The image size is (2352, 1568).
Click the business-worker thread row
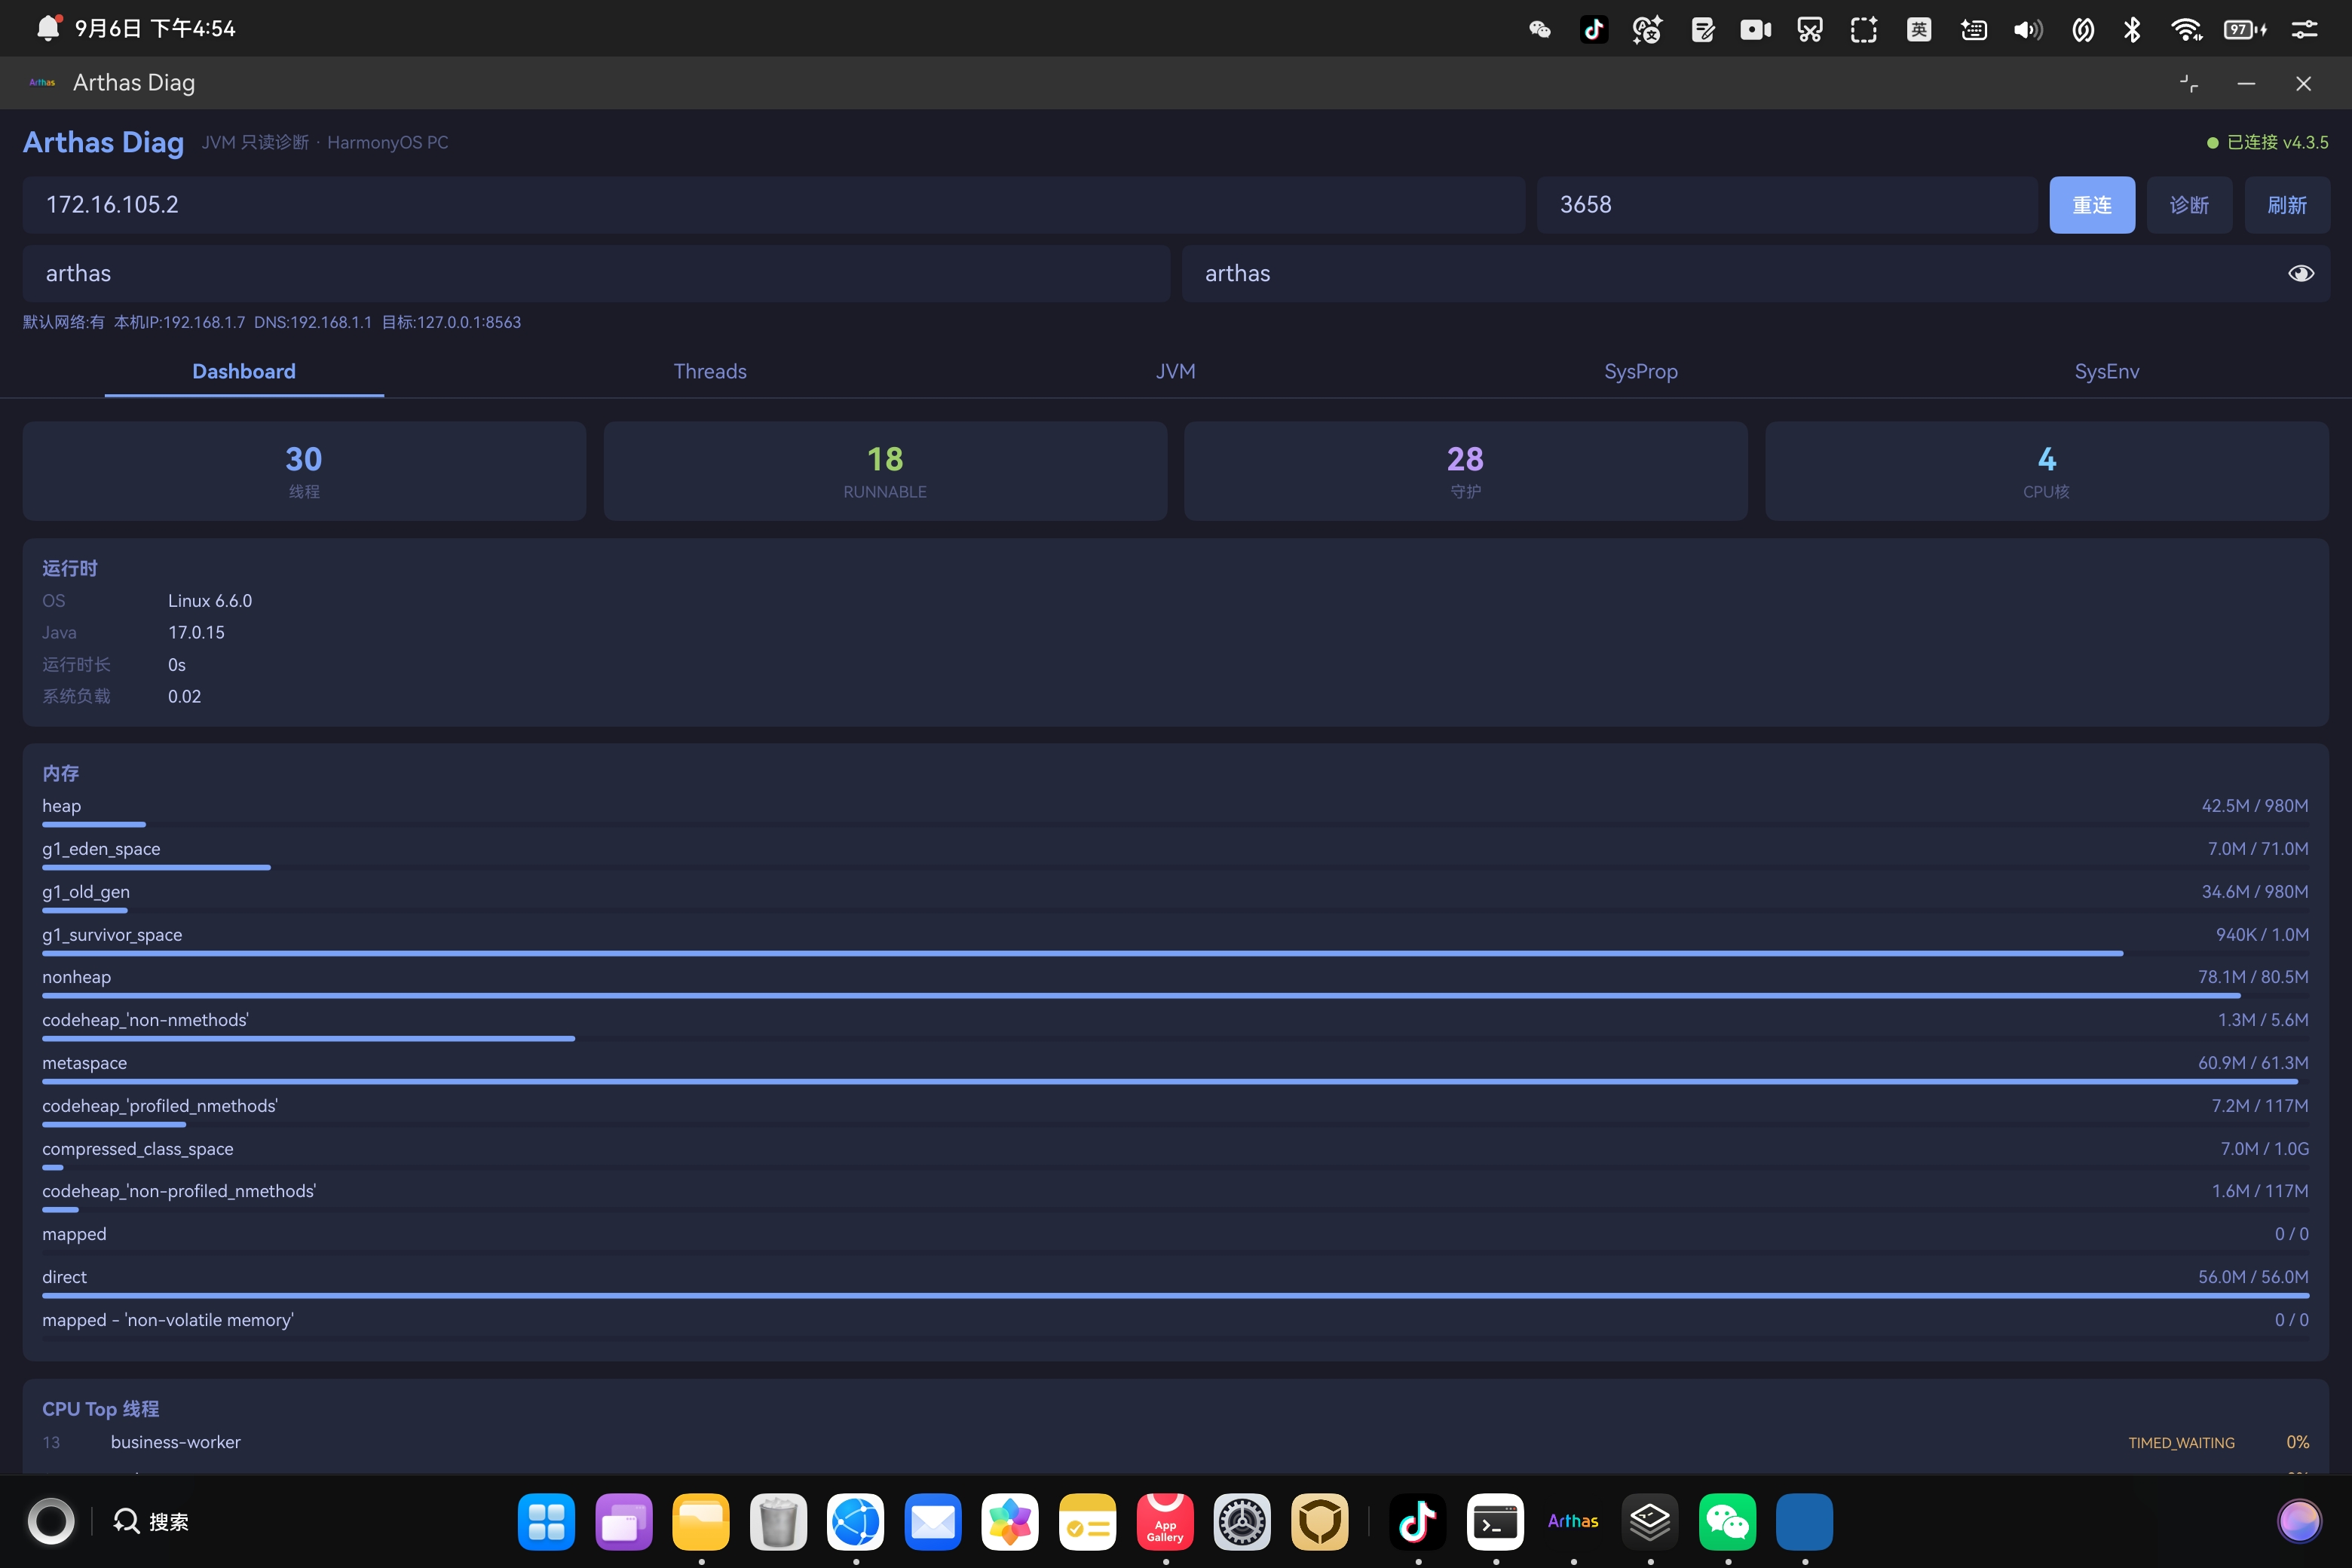point(1175,1442)
